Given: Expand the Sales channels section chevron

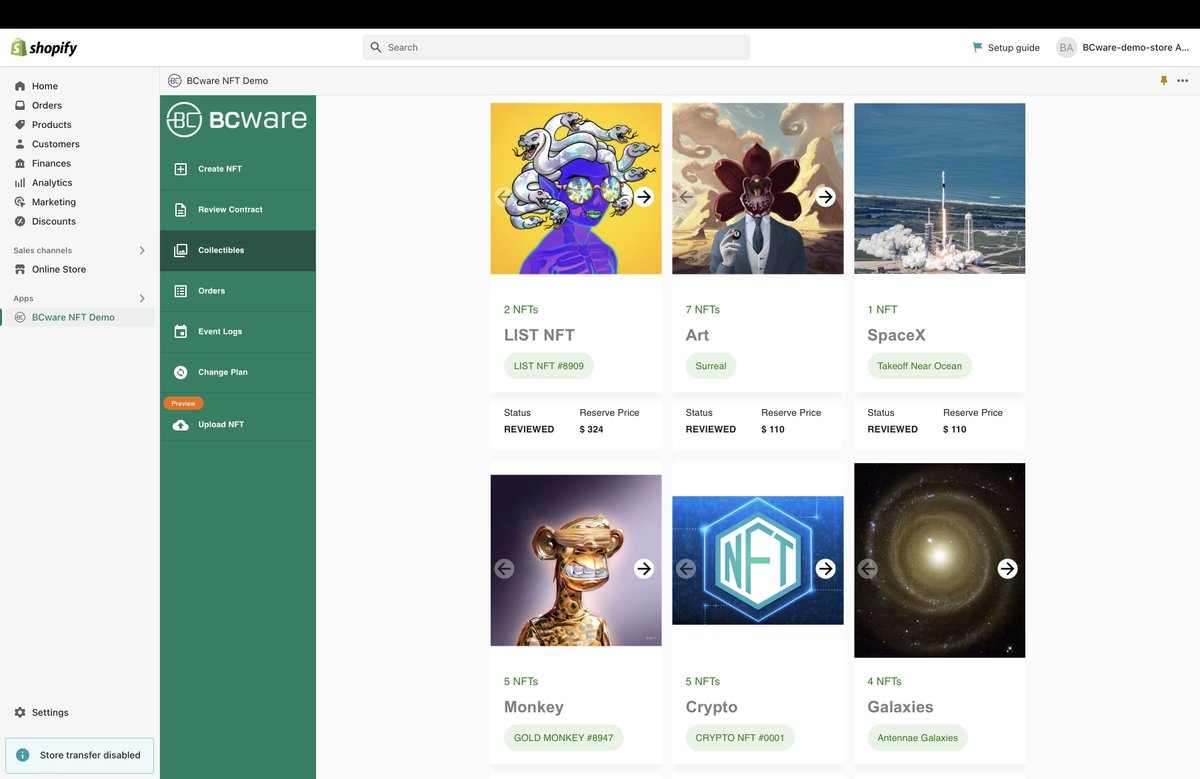Looking at the screenshot, I should click(x=141, y=250).
